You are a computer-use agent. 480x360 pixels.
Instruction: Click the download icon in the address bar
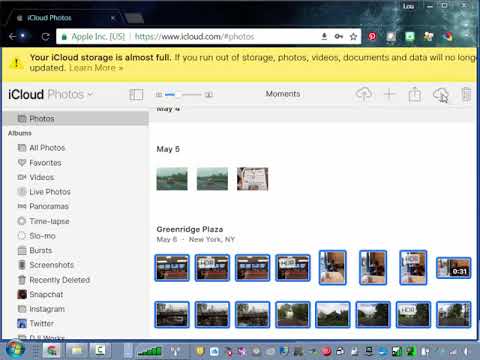(324, 36)
